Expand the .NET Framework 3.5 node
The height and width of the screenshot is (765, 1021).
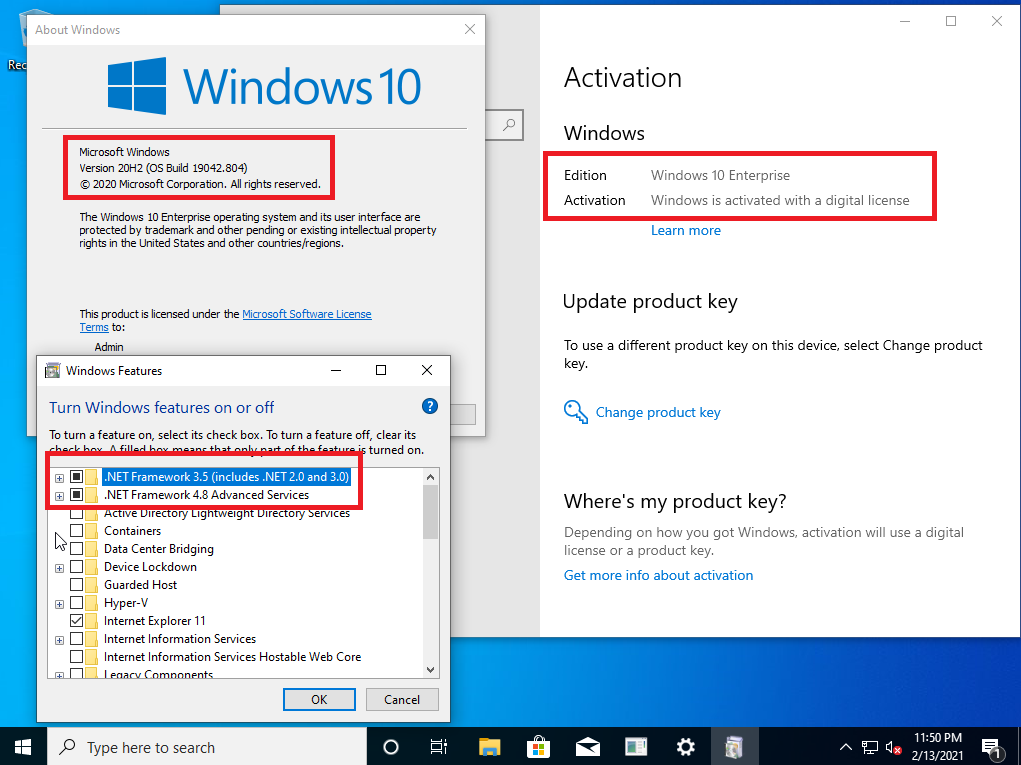click(59, 478)
